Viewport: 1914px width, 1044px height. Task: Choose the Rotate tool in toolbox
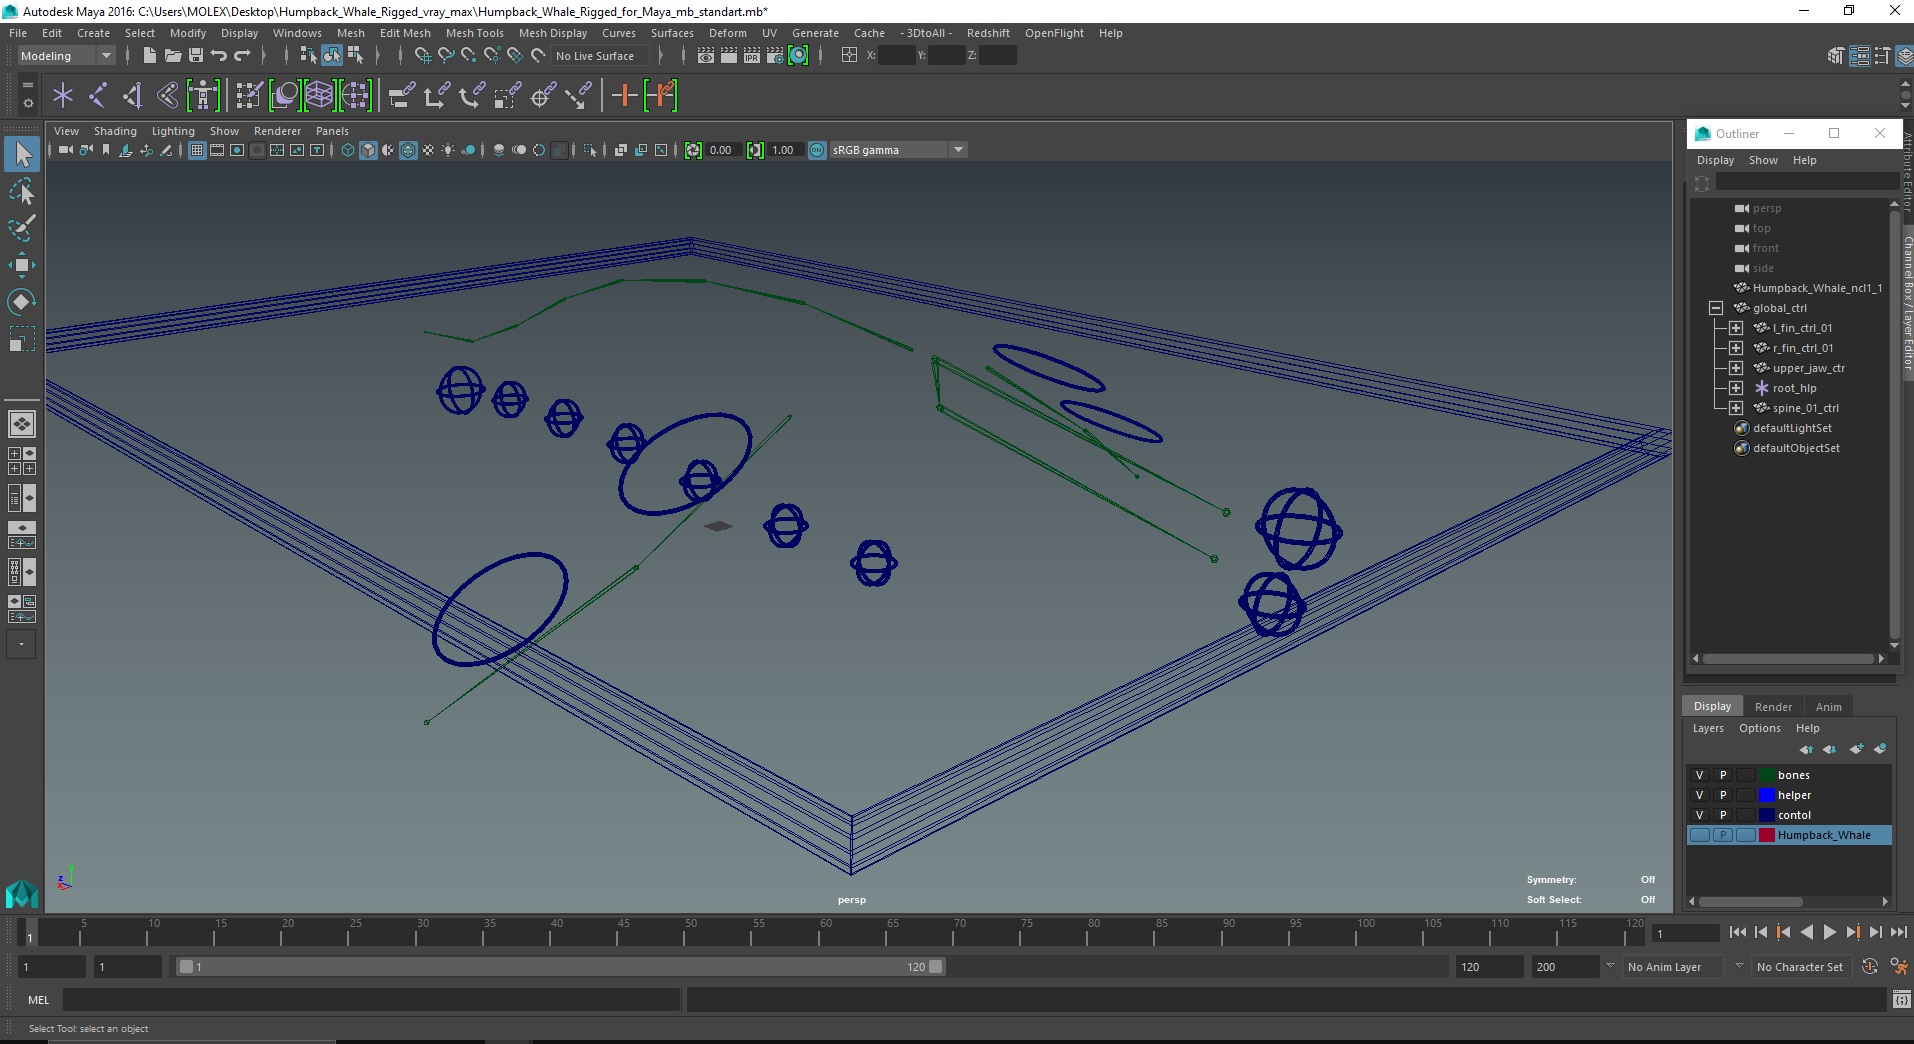click(22, 302)
